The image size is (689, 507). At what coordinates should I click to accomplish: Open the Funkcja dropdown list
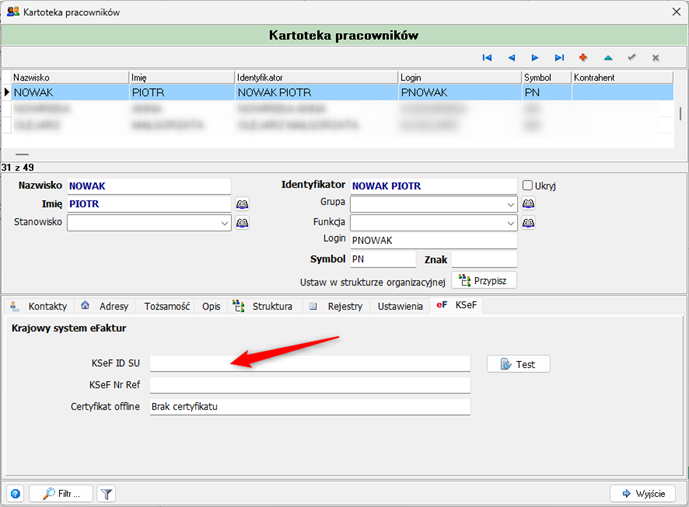510,223
